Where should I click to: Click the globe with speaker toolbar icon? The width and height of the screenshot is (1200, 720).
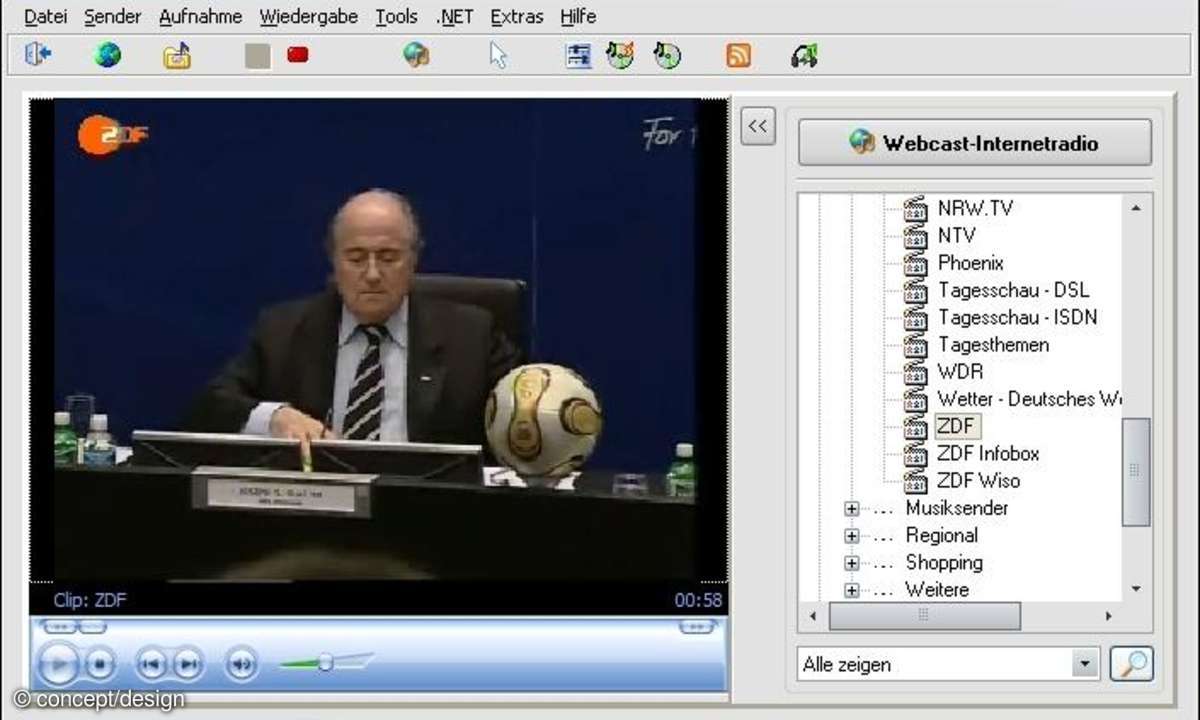point(417,55)
